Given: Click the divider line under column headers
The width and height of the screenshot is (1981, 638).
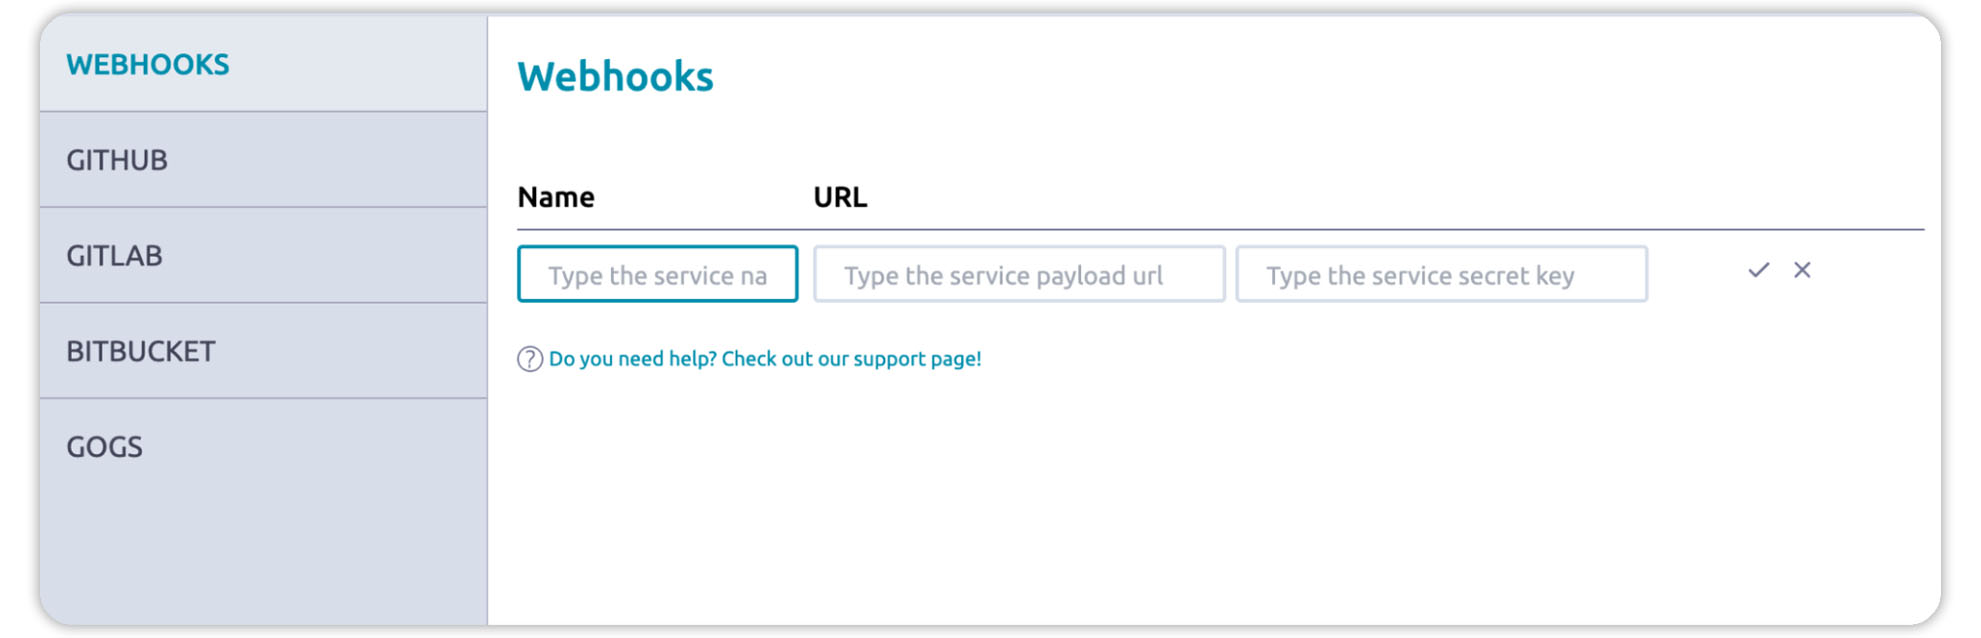Looking at the screenshot, I should 1200,230.
